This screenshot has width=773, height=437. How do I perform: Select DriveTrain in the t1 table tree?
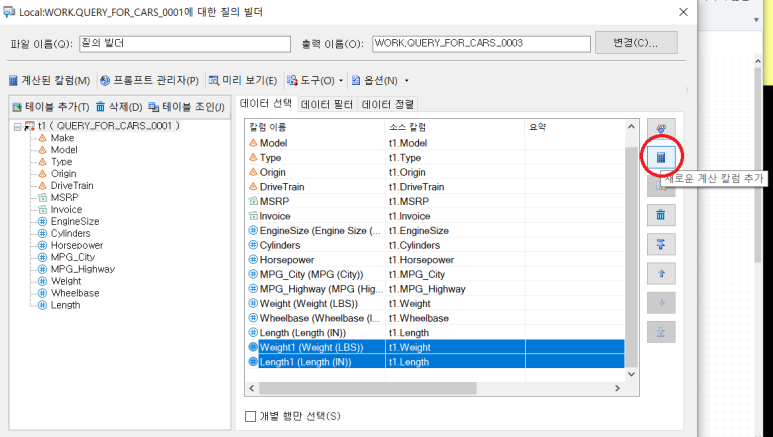72,185
